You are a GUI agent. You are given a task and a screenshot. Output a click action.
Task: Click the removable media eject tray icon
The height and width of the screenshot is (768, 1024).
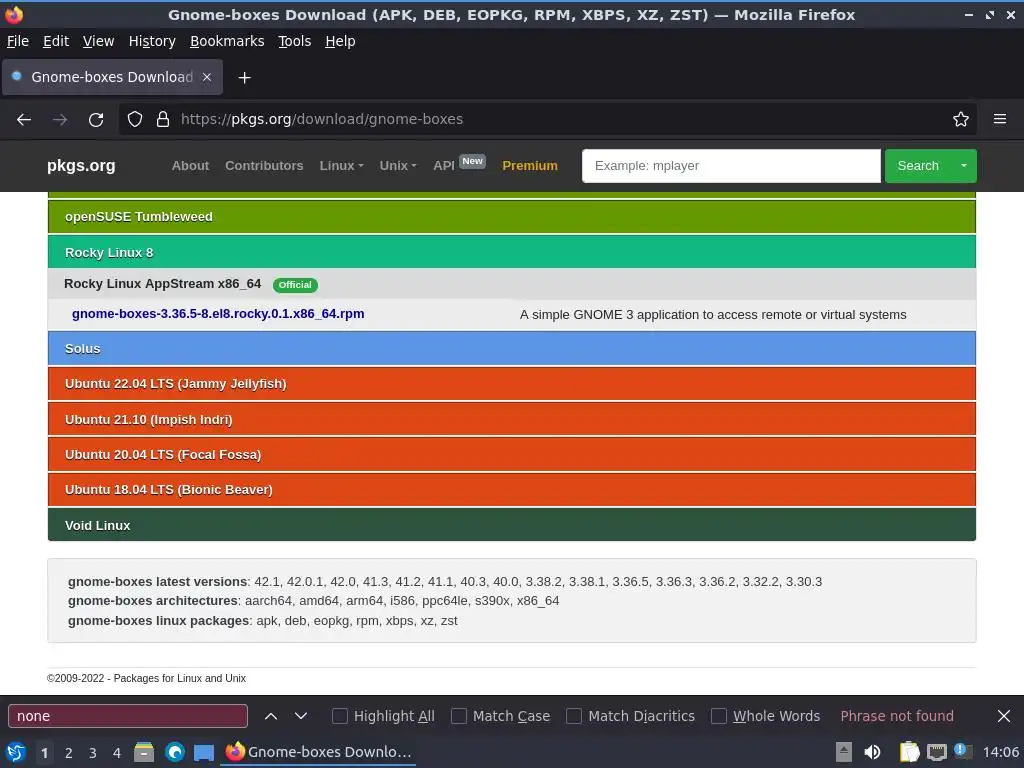tap(844, 752)
